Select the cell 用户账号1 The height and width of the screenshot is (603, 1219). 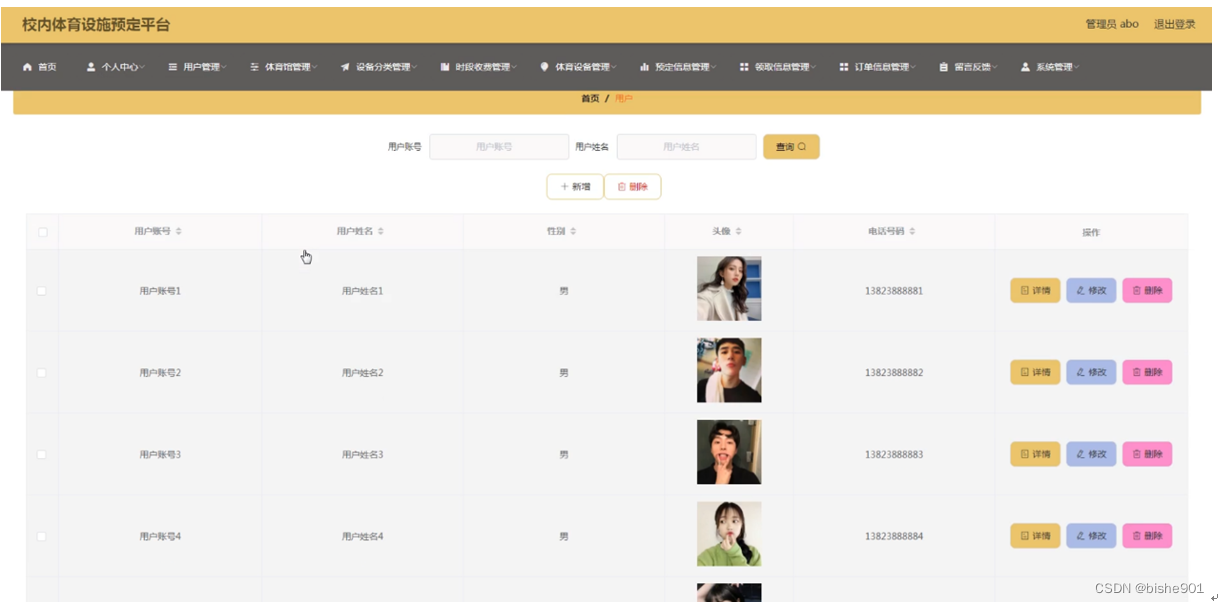160,291
